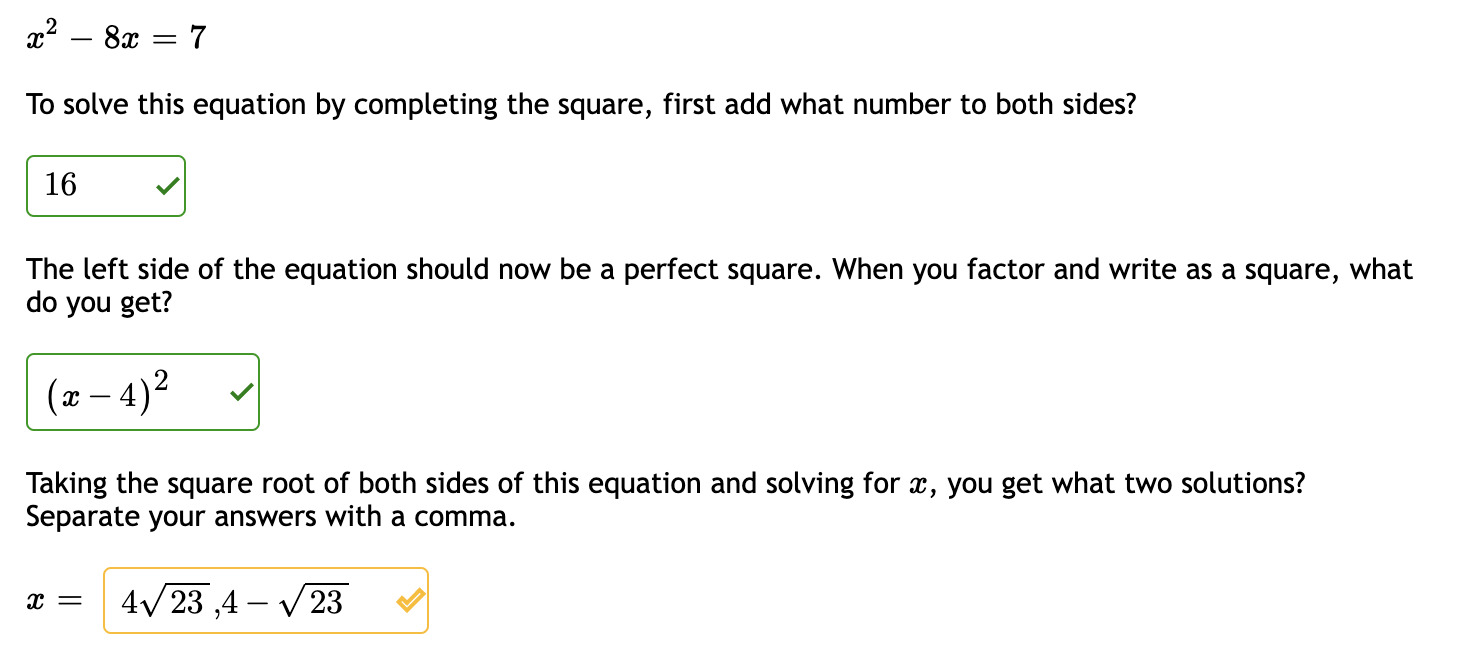Select the expression 4 sqrt 23 in the answer box
The width and height of the screenshot is (1458, 654).
click(165, 598)
